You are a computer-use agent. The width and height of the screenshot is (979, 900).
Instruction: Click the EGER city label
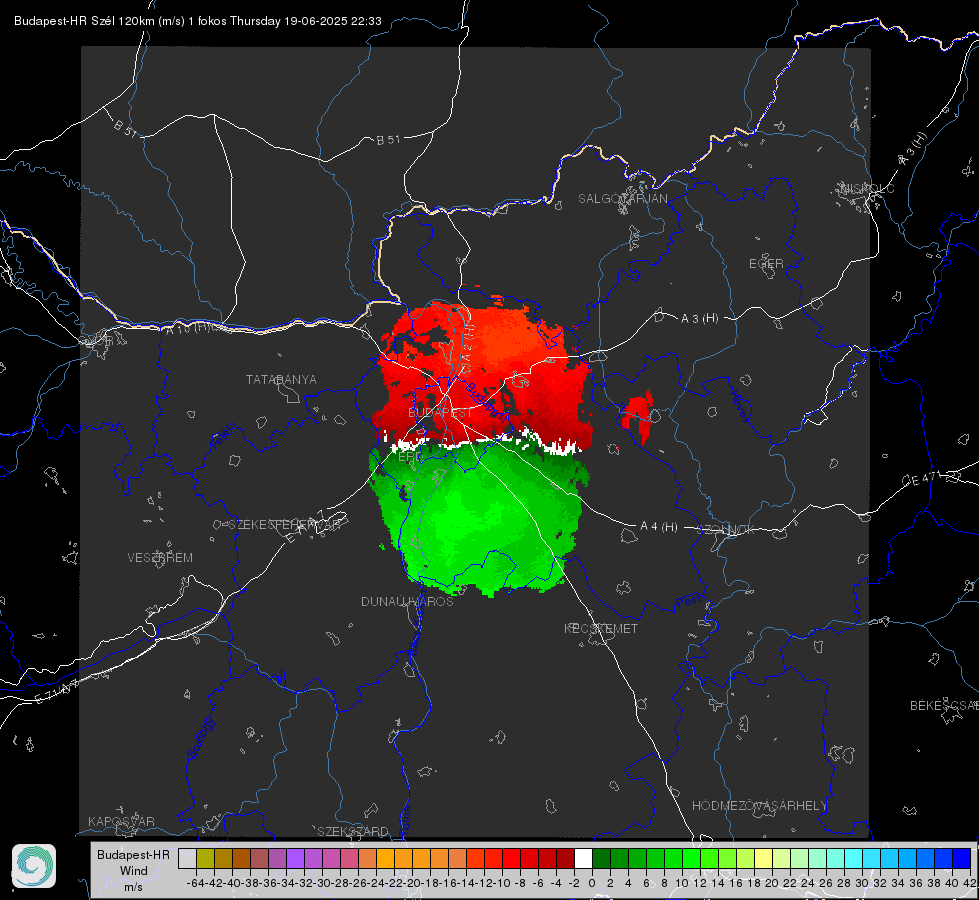(x=766, y=264)
